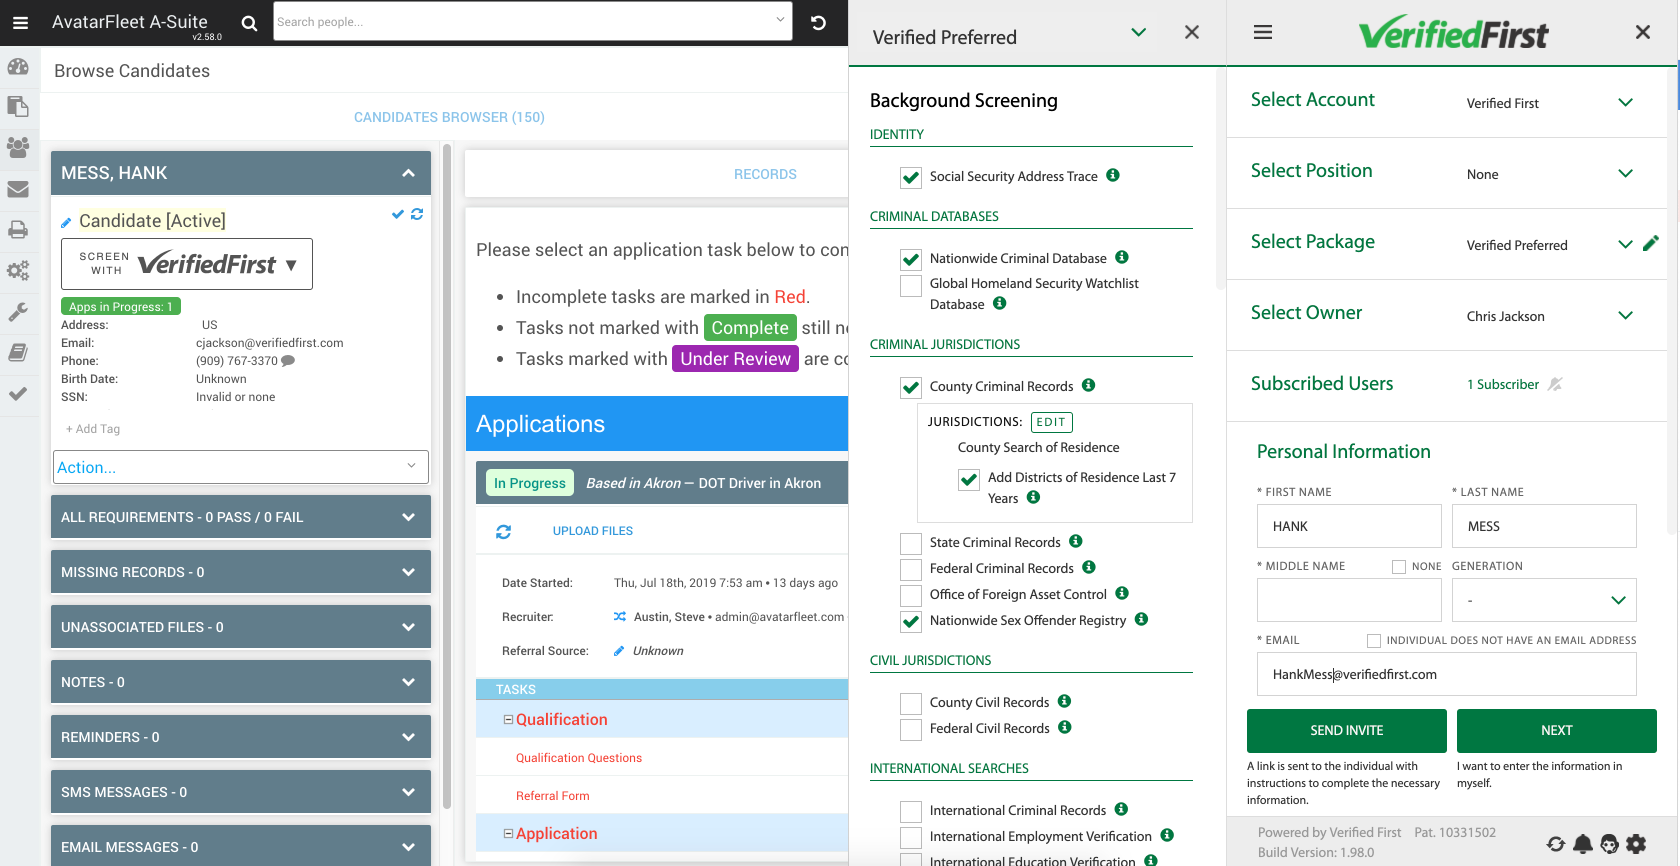Click the First Name input field
This screenshot has height=866, width=1680.
pos(1348,526)
